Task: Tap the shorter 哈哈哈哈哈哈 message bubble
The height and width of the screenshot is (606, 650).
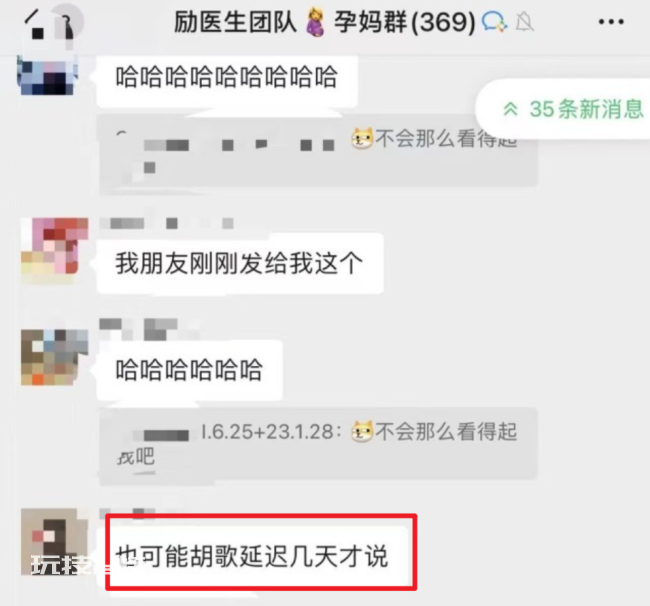Action: click(x=189, y=370)
